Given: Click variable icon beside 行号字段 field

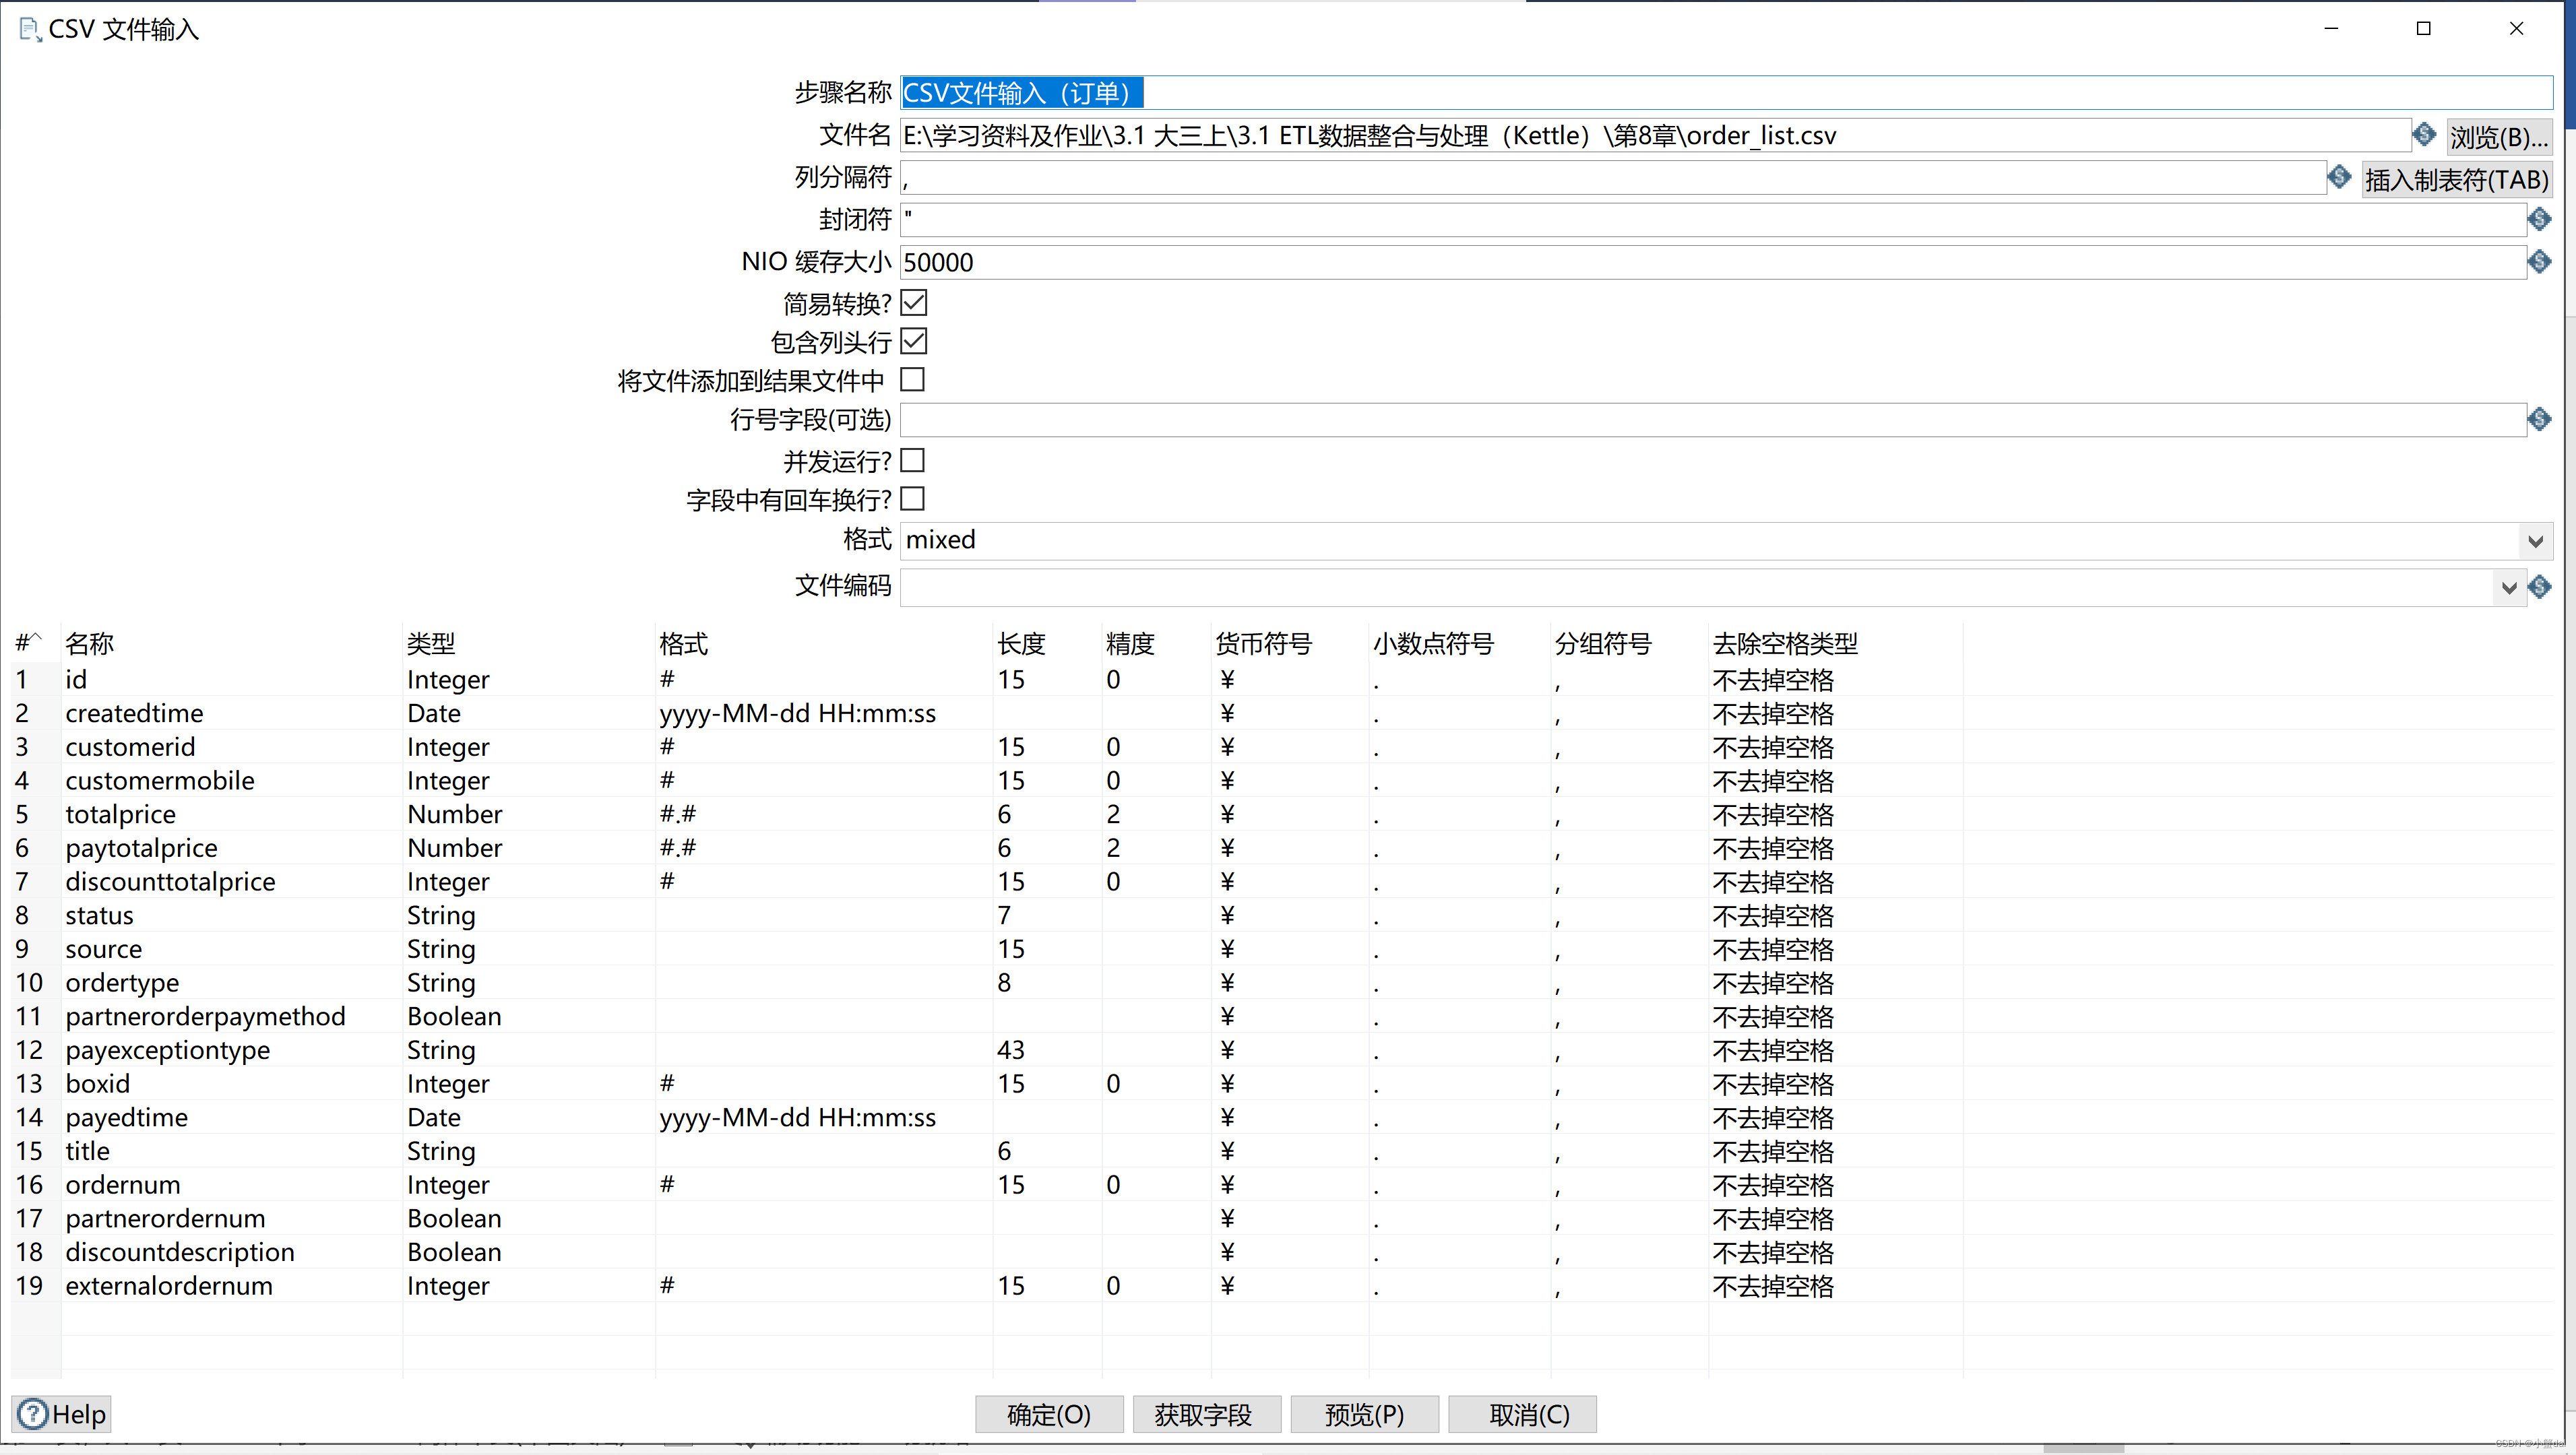Looking at the screenshot, I should (2539, 419).
